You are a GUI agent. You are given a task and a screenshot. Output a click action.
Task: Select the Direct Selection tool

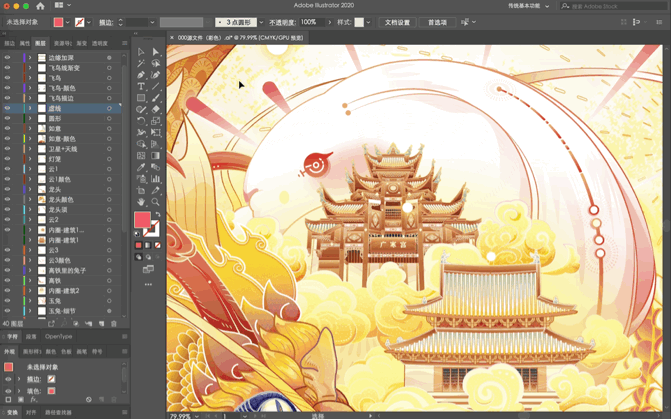155,52
